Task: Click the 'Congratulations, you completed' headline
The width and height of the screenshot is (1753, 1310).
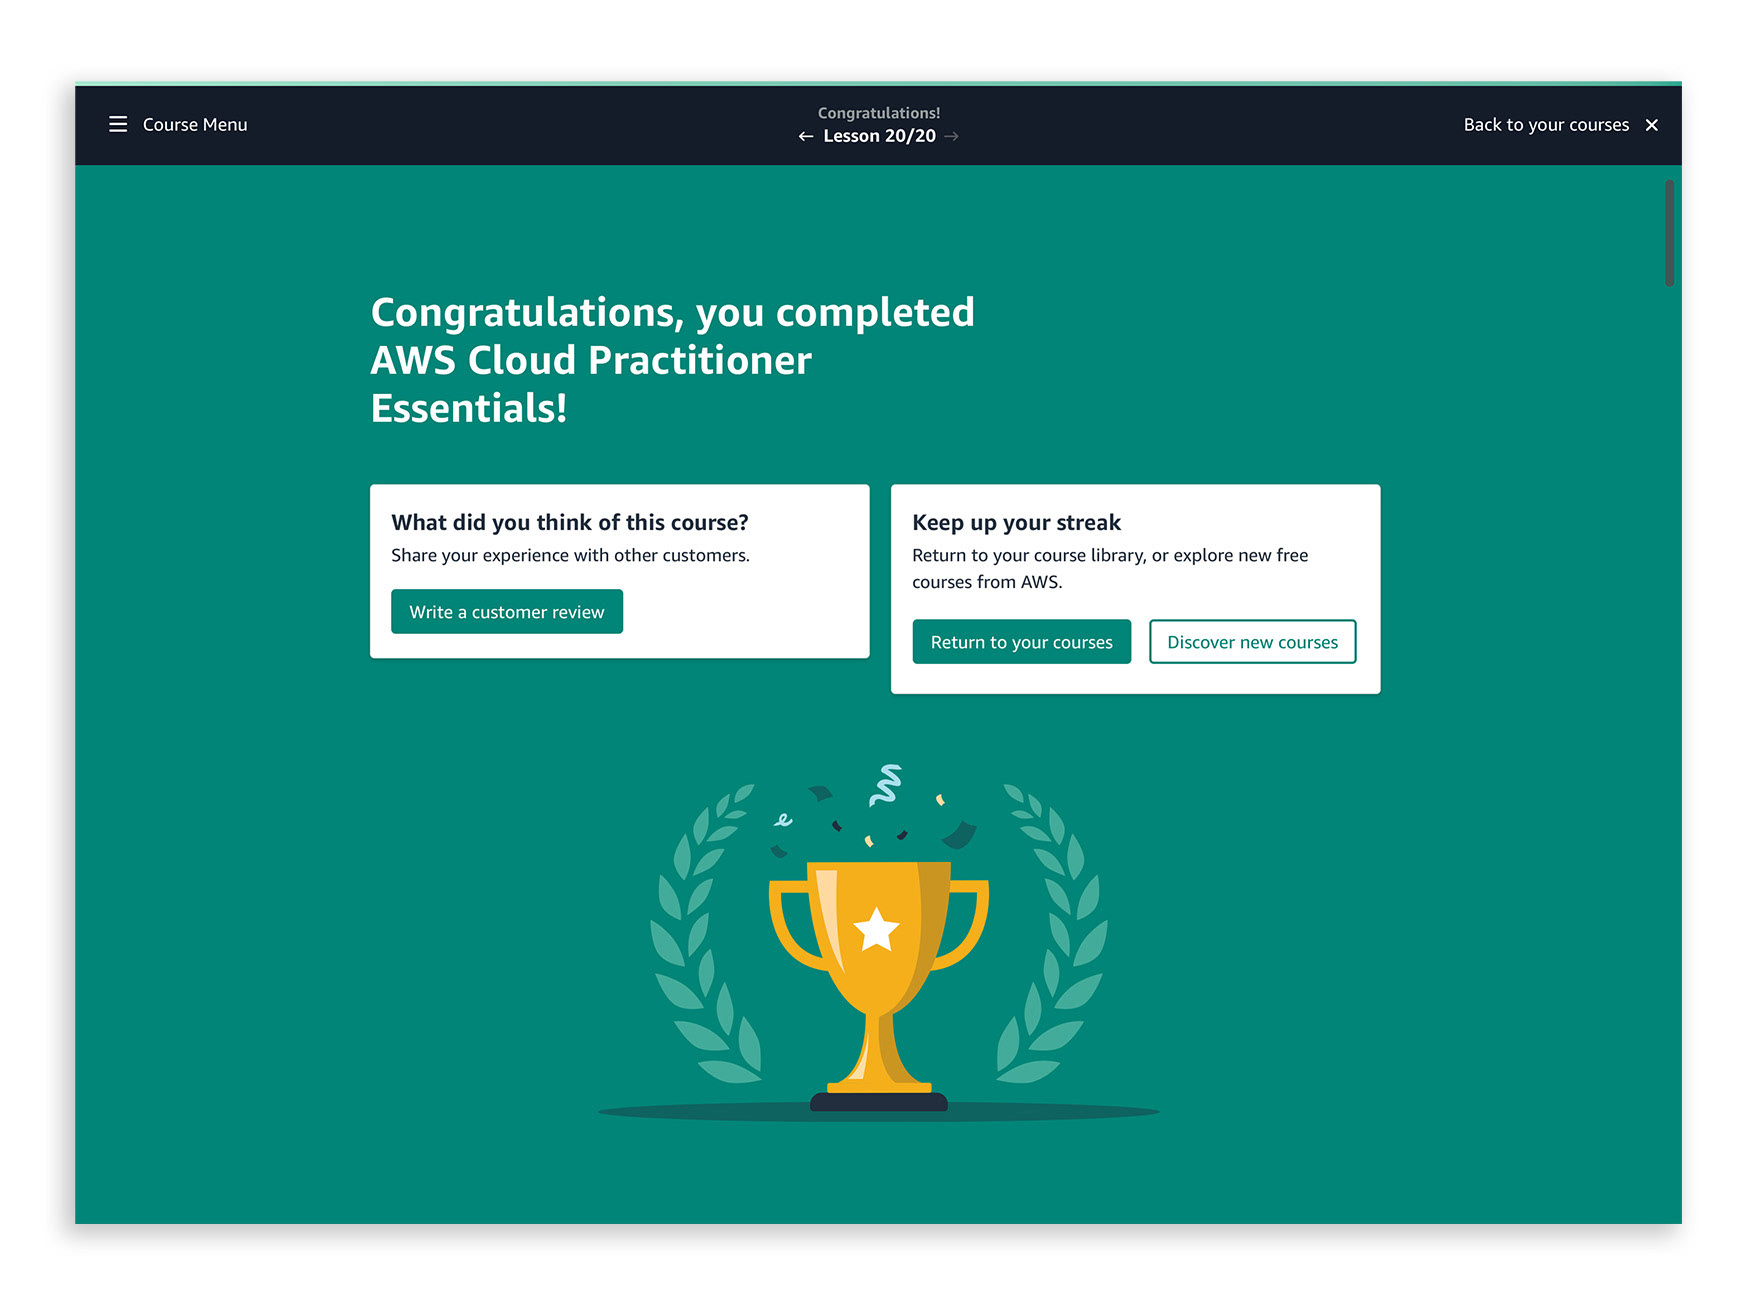Action: point(672,360)
